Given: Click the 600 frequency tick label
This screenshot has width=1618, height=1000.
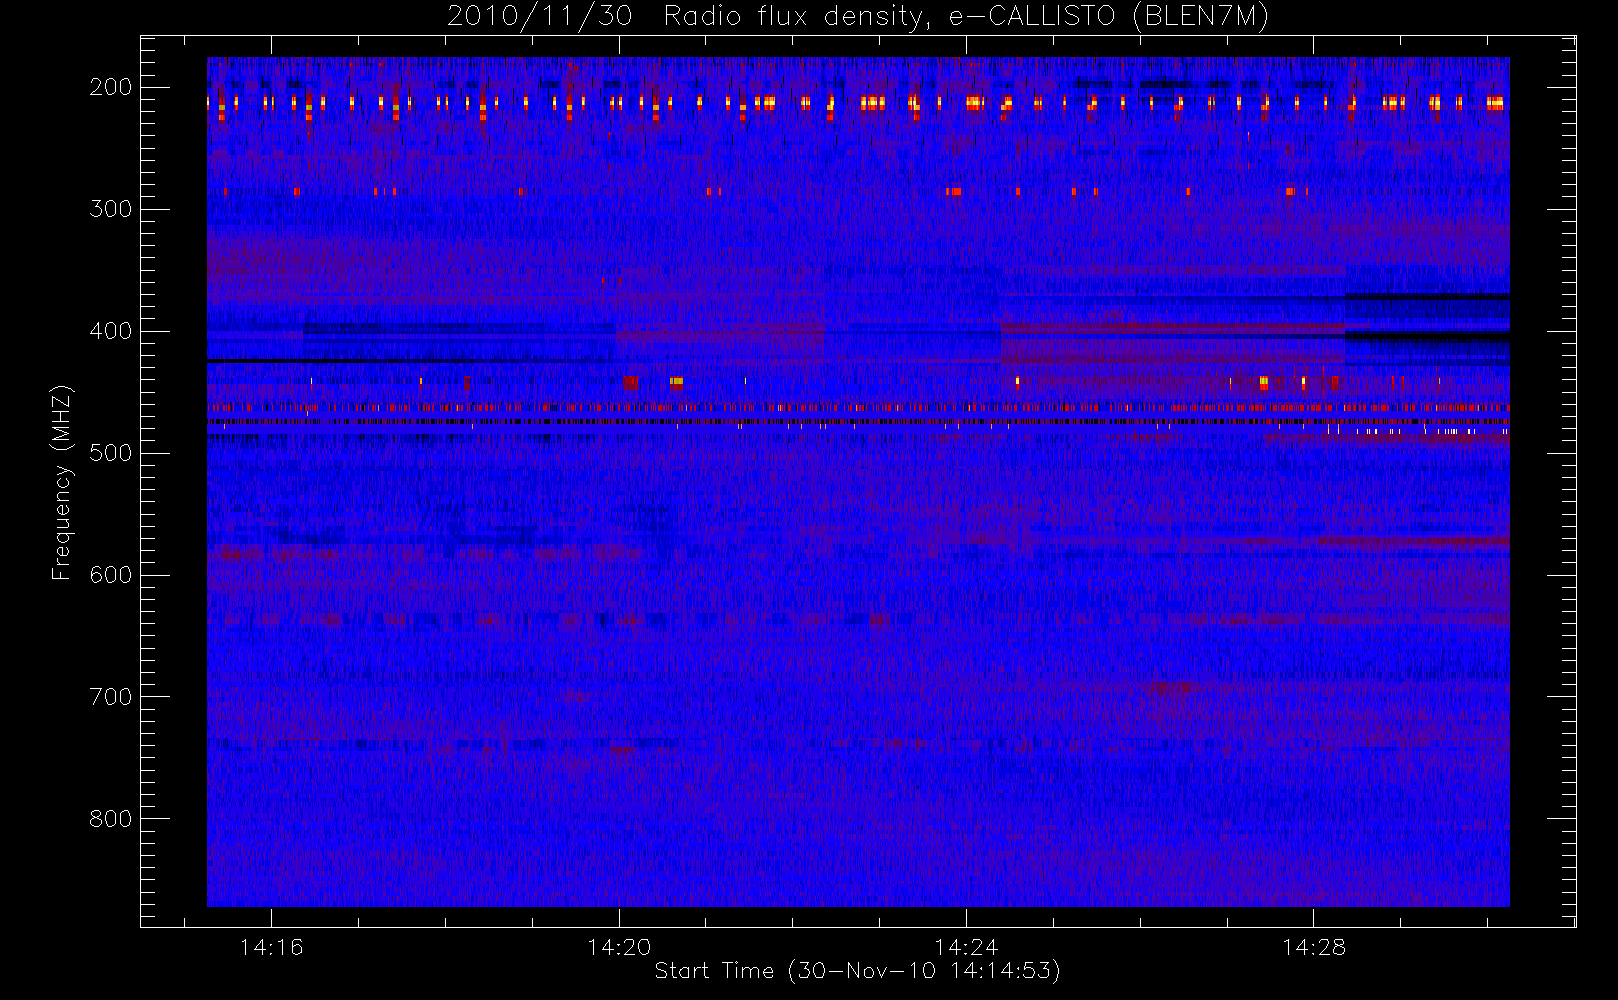Looking at the screenshot, I should click(110, 575).
